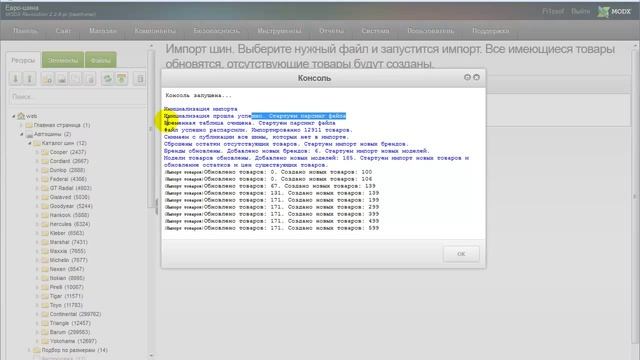This screenshot has width=640, height=360.
Task: Switch to the Элементы tab
Action: click(63, 60)
